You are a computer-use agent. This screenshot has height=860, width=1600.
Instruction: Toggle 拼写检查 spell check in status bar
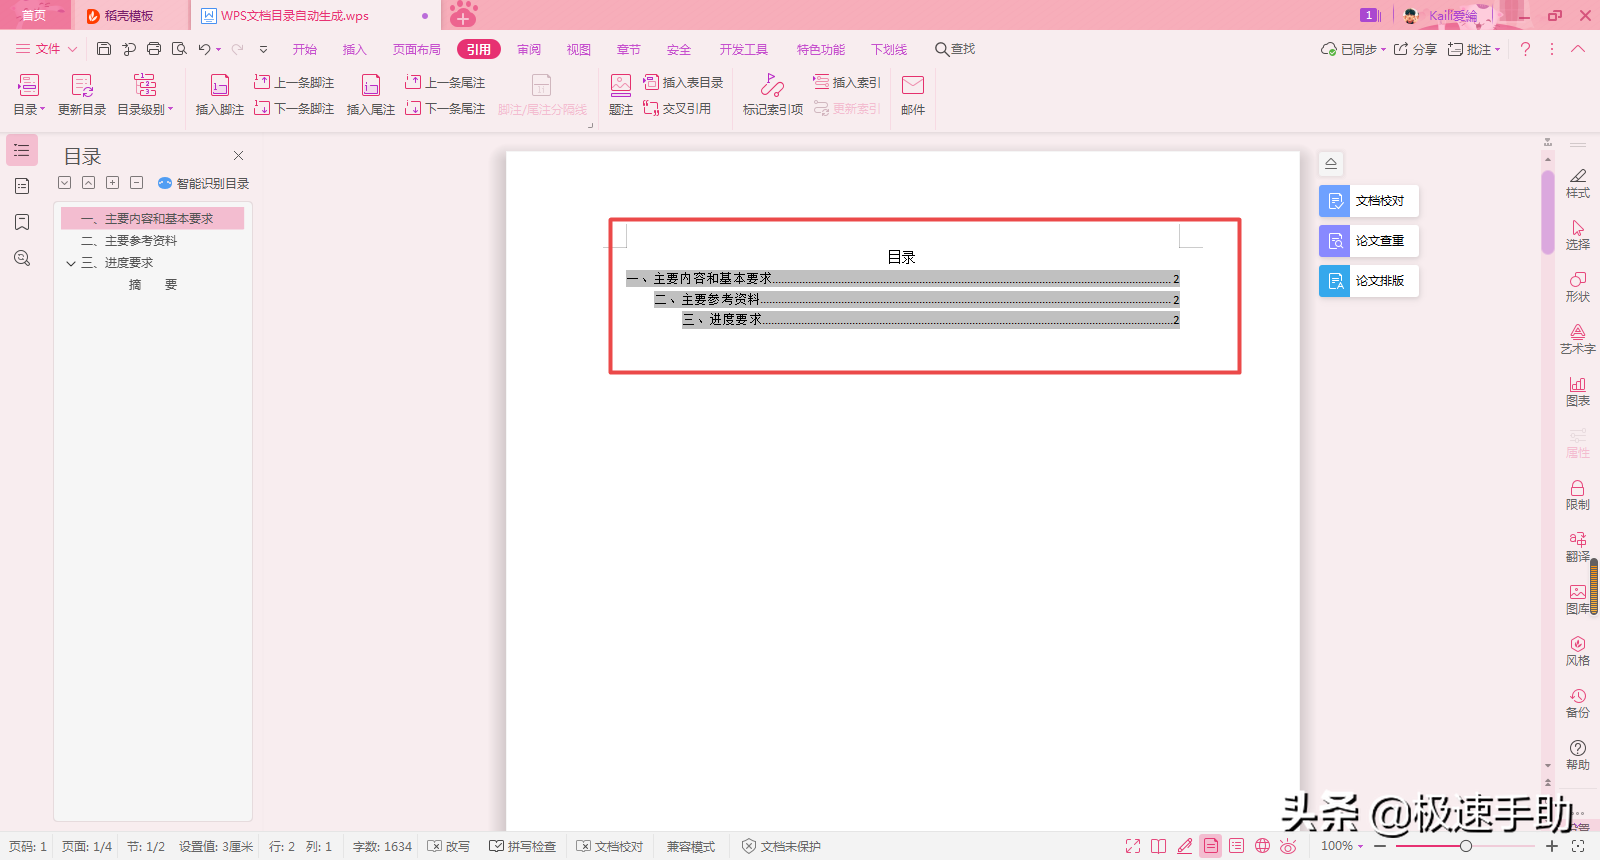pyautogui.click(x=522, y=846)
